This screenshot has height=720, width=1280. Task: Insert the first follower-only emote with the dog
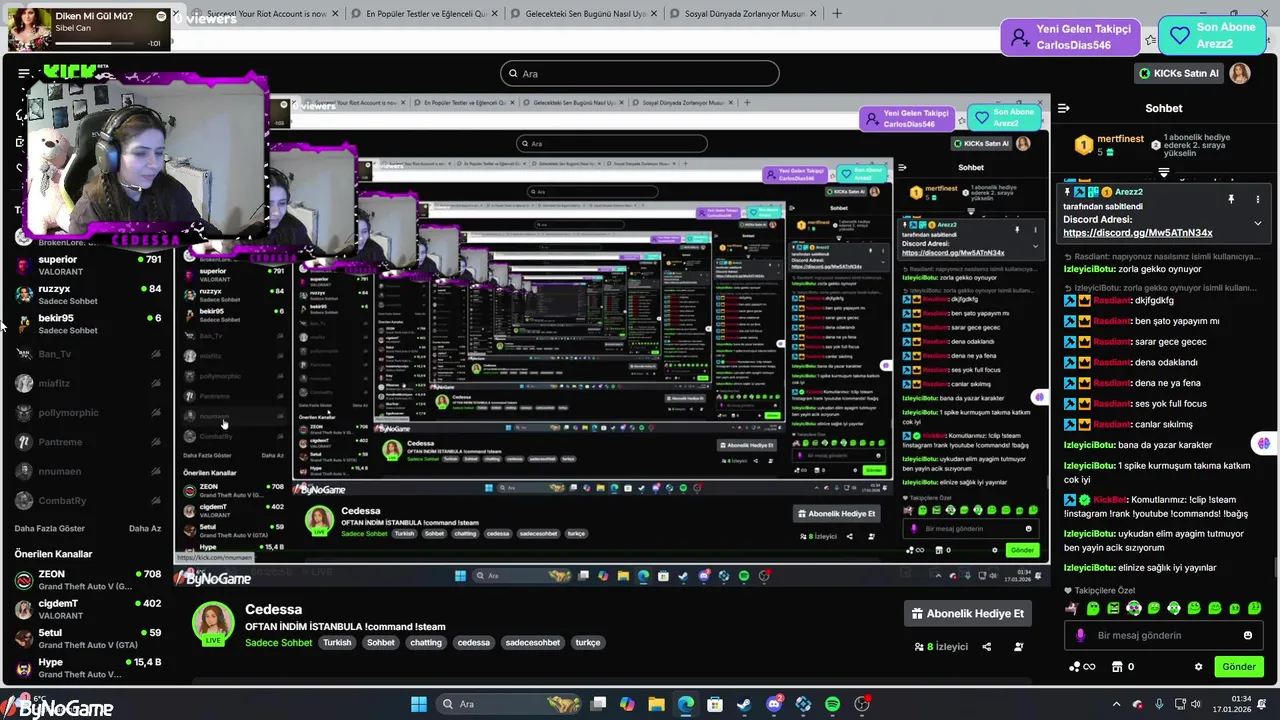pyautogui.click(x=1072, y=608)
